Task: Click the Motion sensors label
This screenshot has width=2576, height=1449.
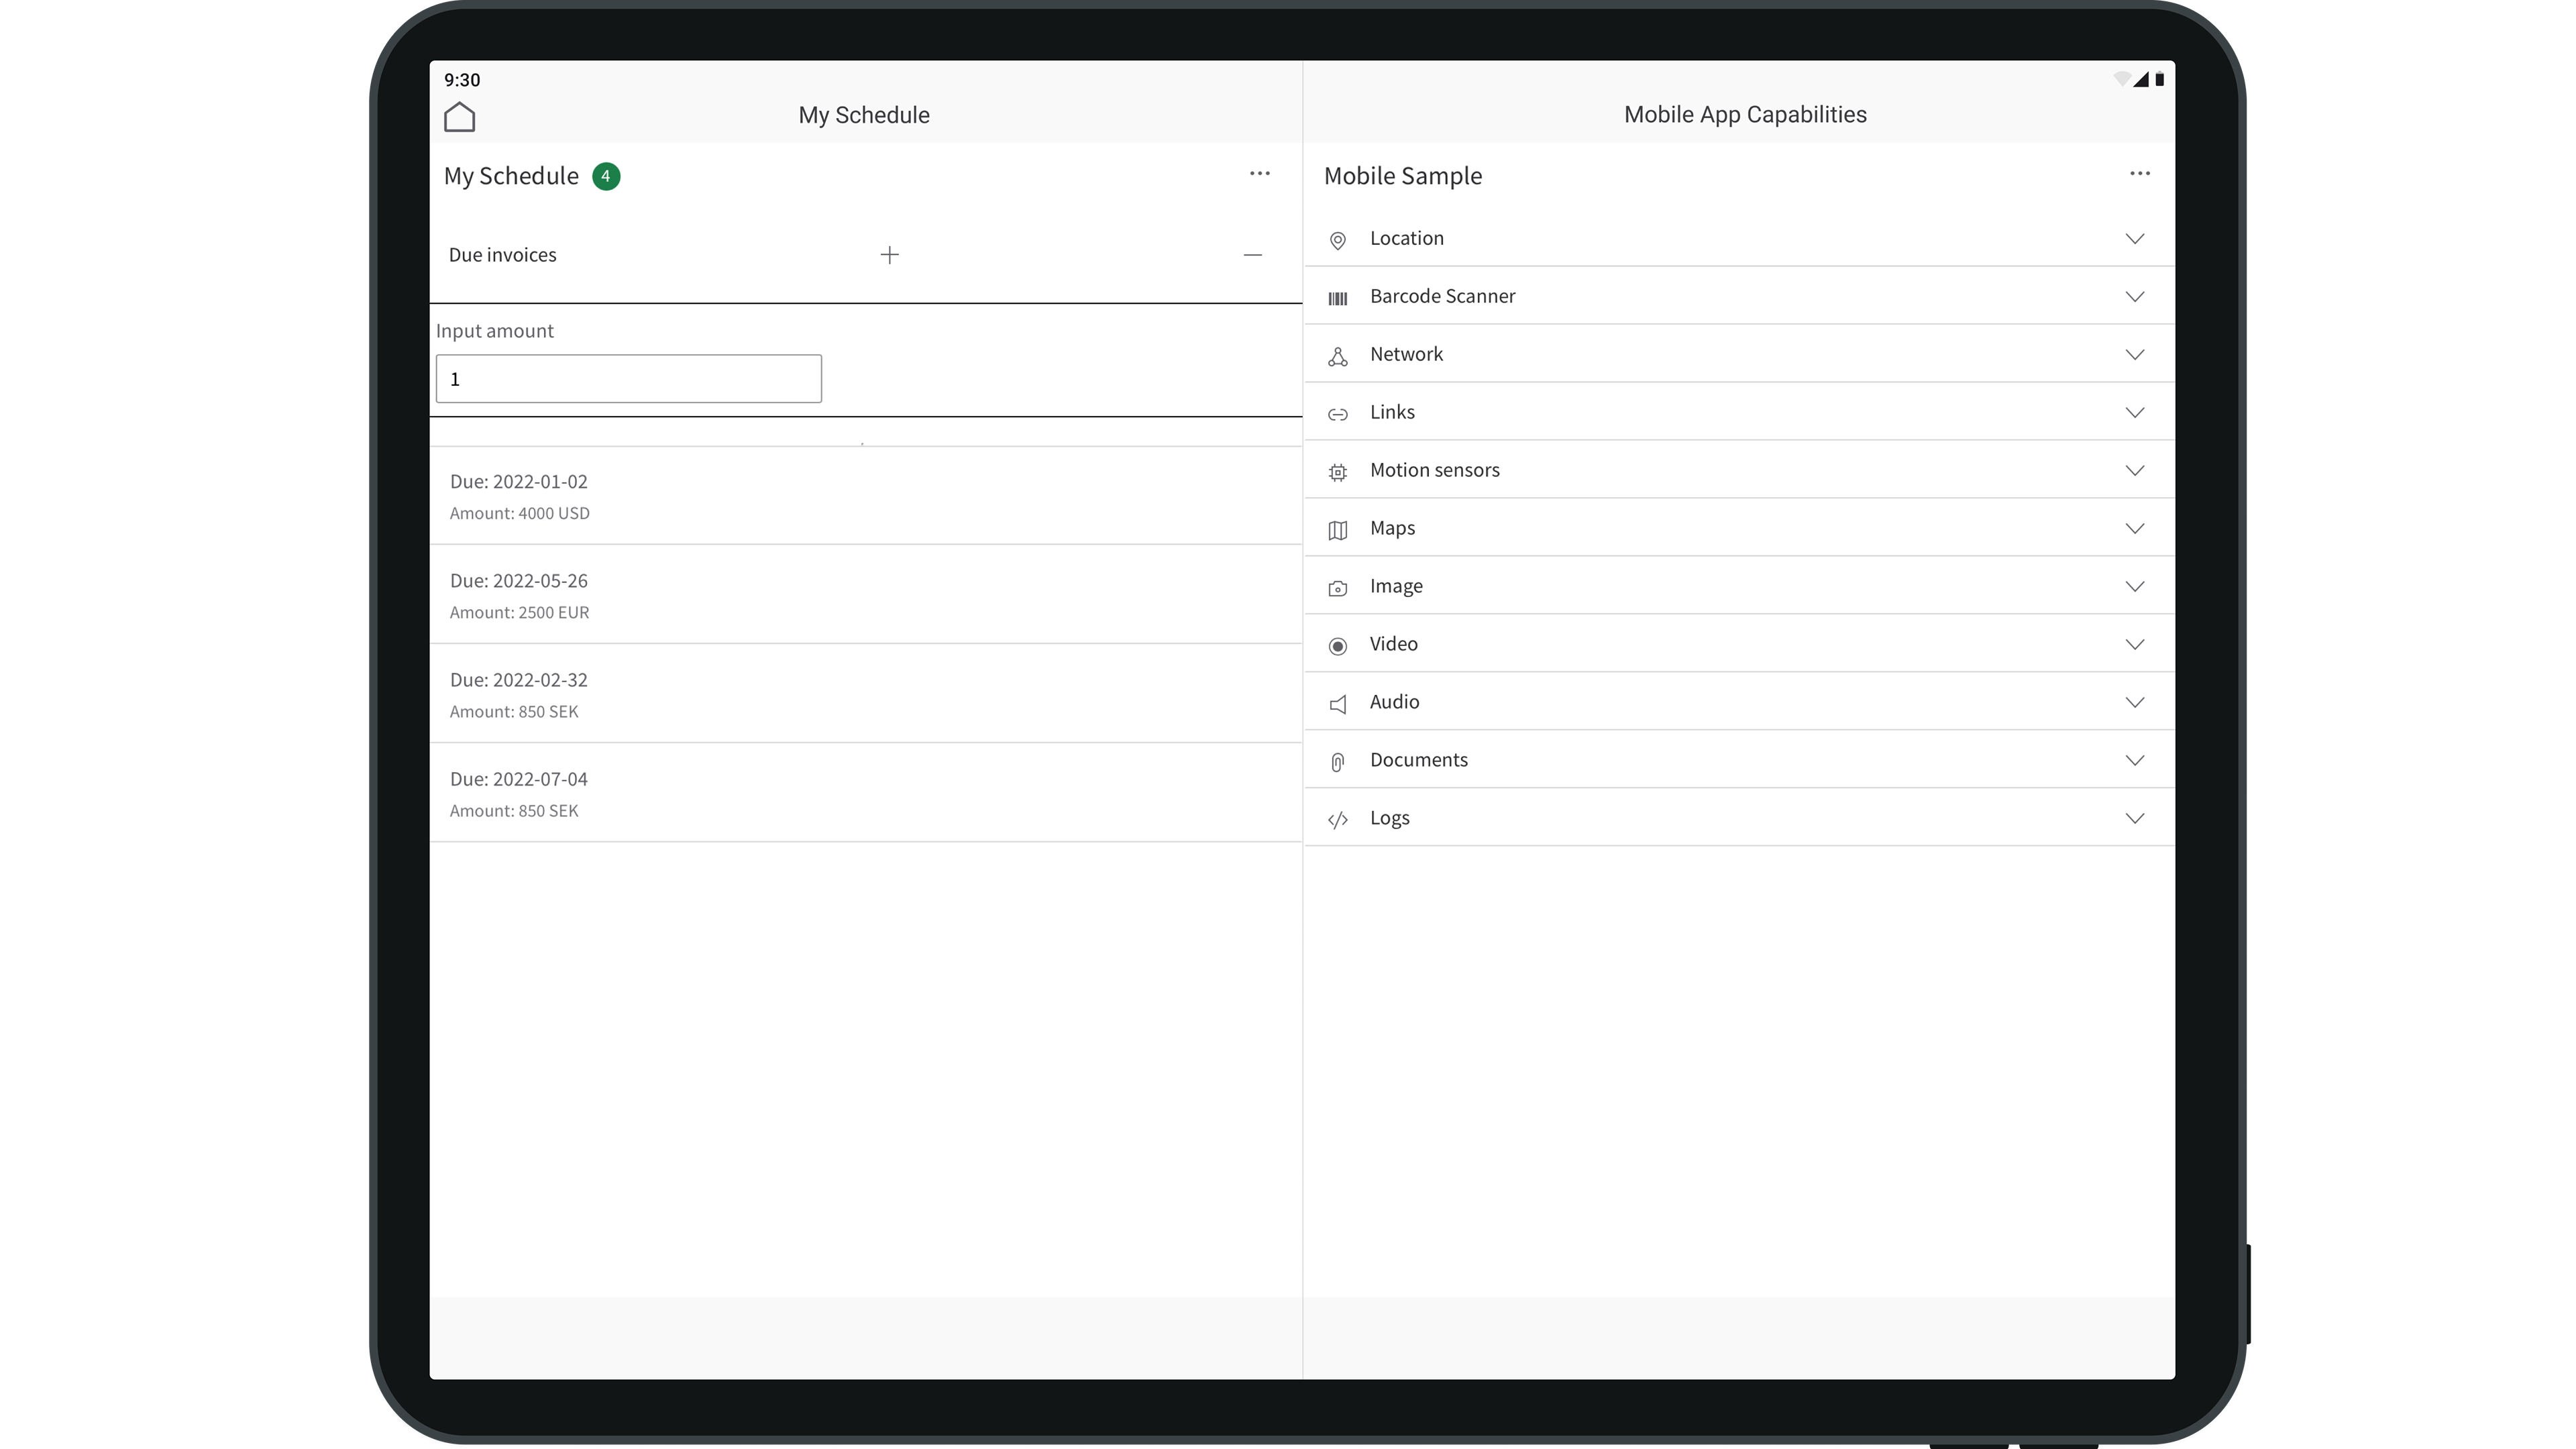Action: pyautogui.click(x=1434, y=470)
